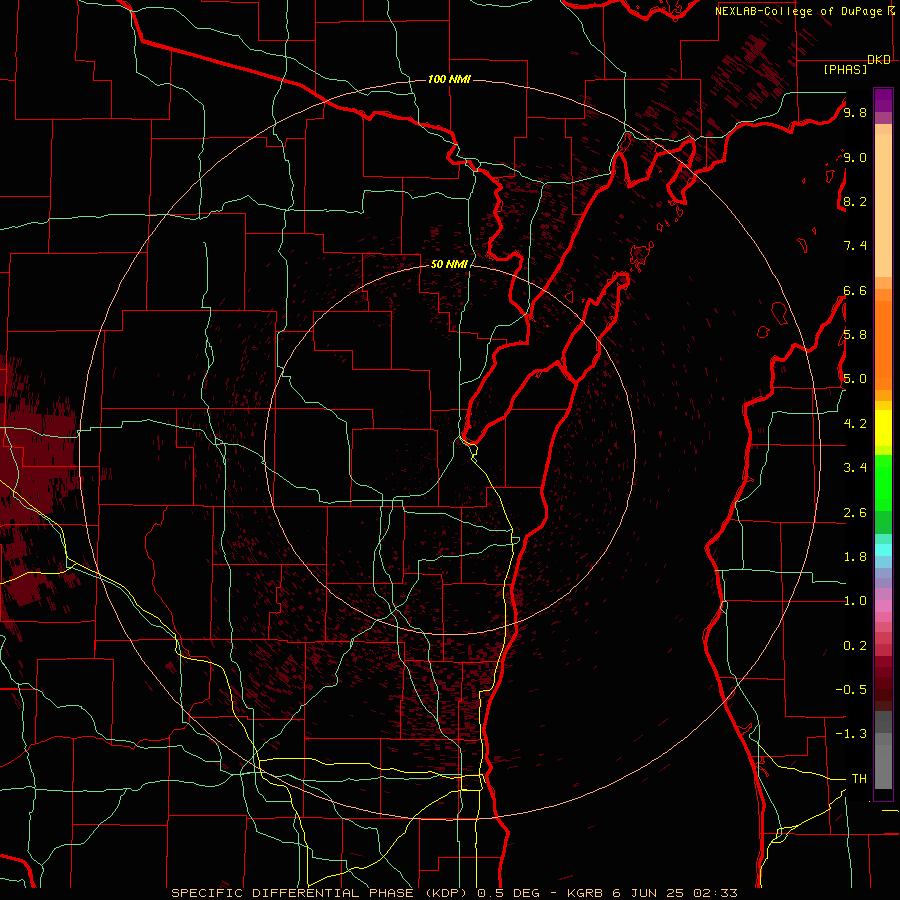Screen dimensions: 900x900
Task: Click the 50 NMI range ring label
Action: click(449, 264)
